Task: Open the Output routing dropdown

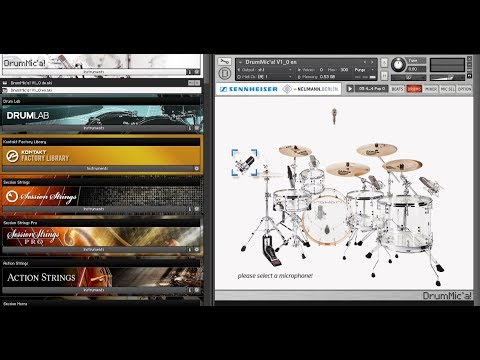Action: pos(290,70)
